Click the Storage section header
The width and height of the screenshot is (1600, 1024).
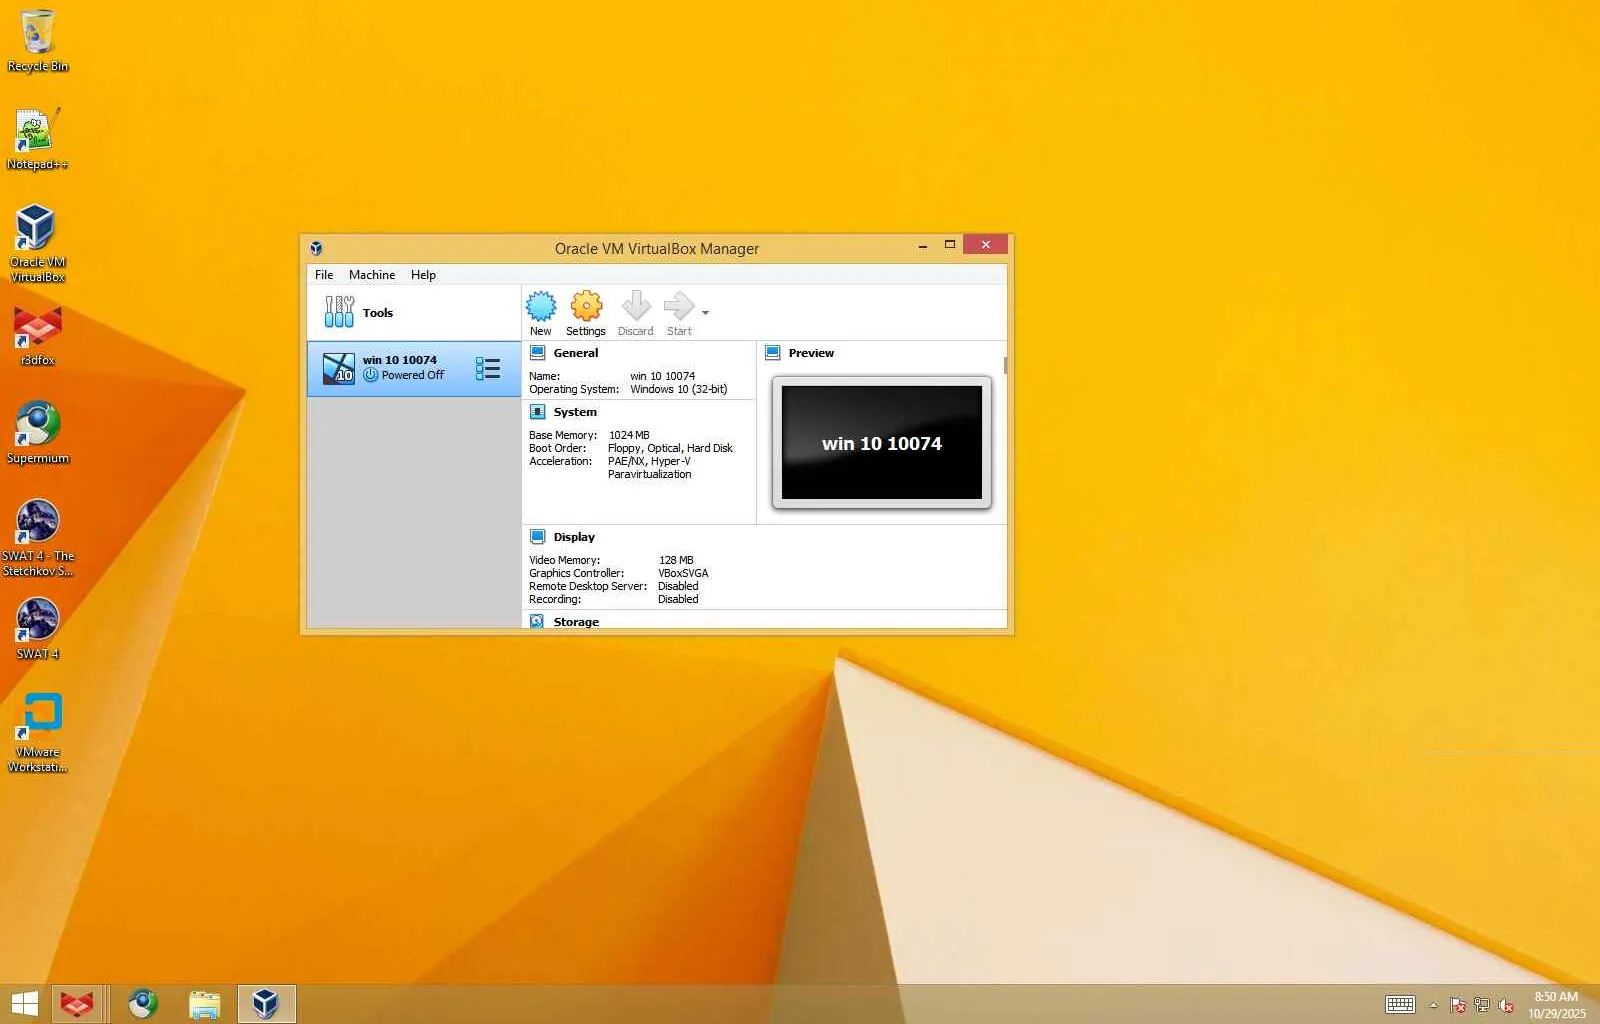[x=576, y=622]
